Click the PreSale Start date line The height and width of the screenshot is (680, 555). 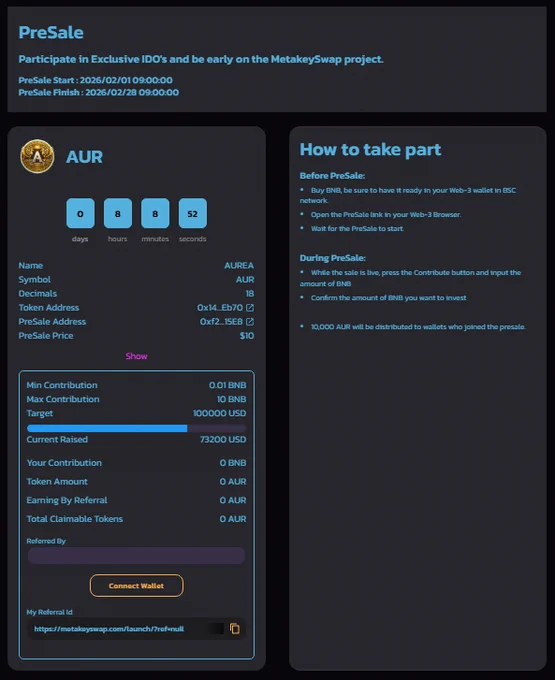[x=95, y=80]
